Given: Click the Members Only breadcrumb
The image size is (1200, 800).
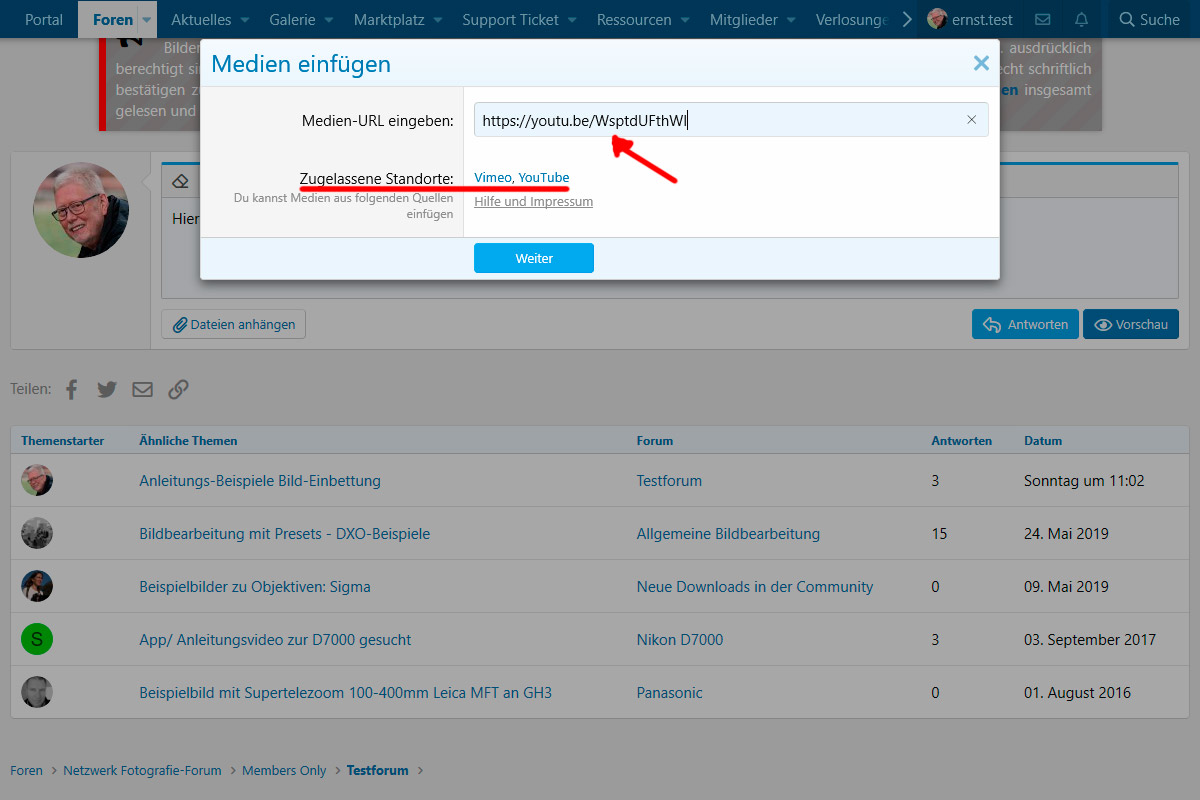Looking at the screenshot, I should click(284, 770).
